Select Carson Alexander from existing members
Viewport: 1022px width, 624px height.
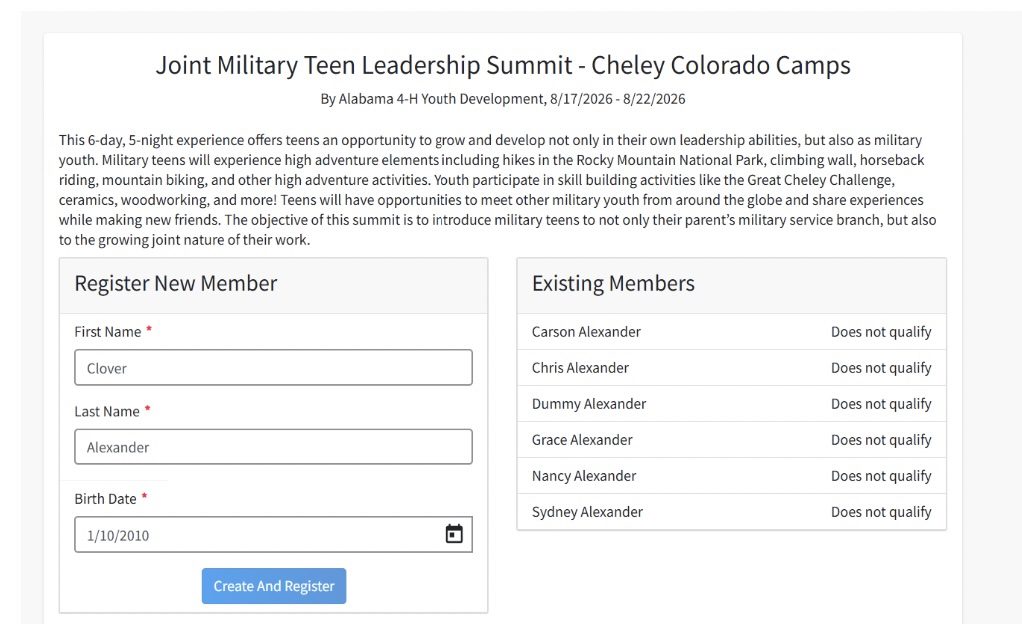pos(586,332)
